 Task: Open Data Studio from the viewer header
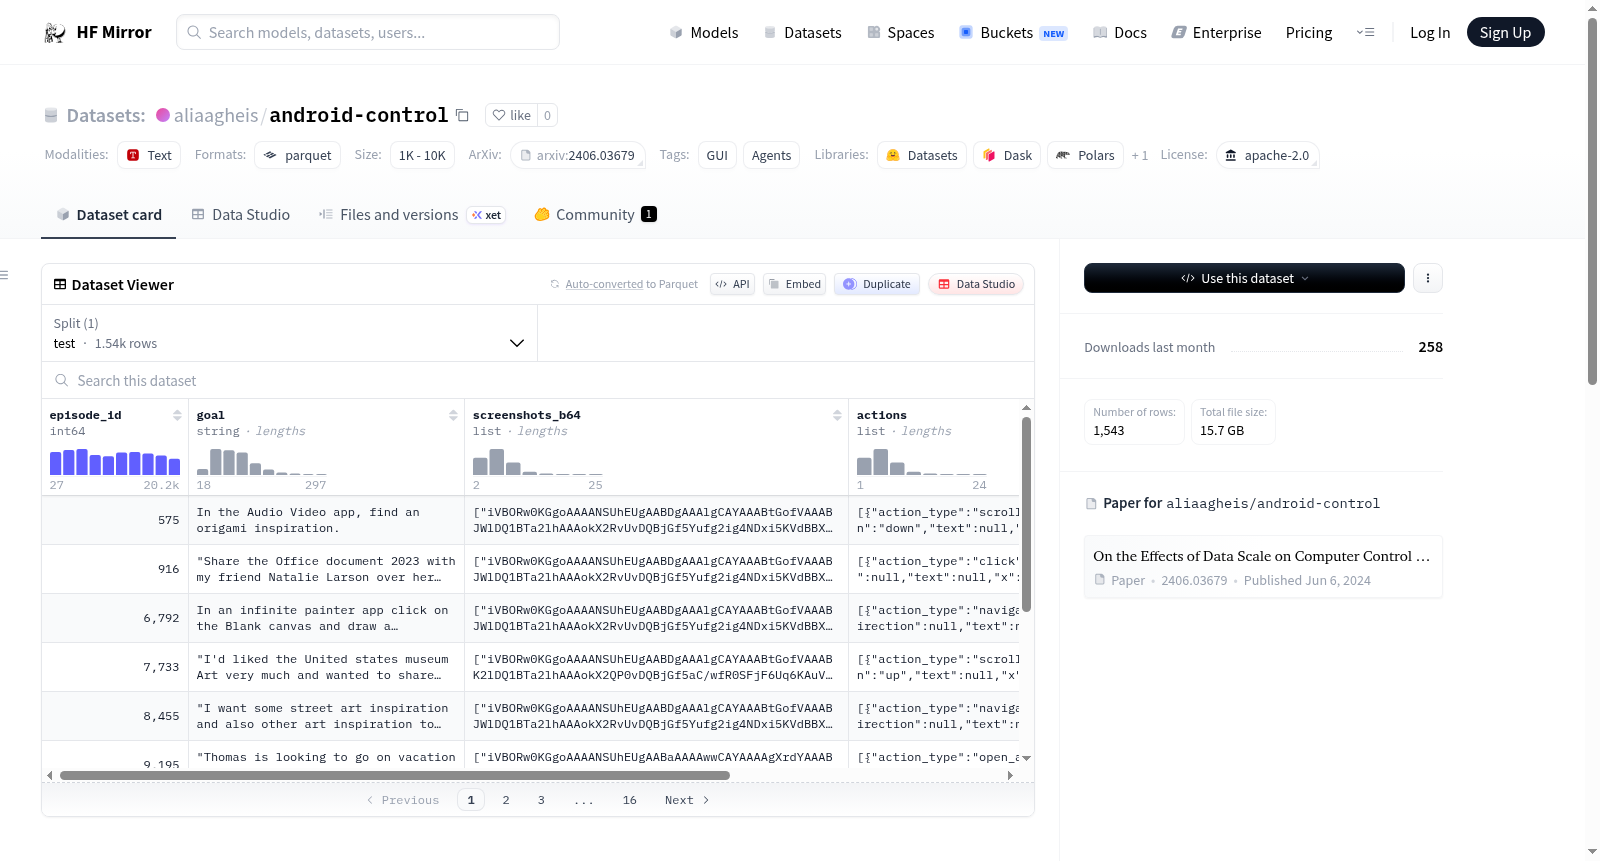(x=976, y=284)
